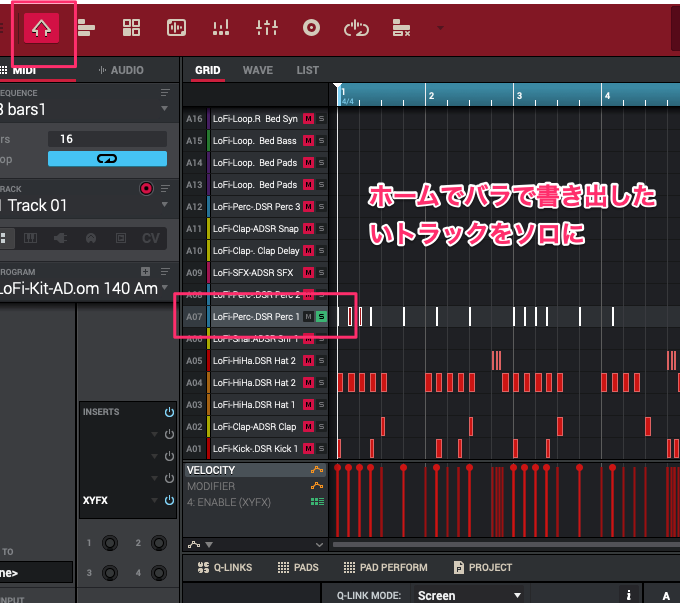This screenshot has height=603, width=680.
Task: Add new program with plus icon
Action: (146, 272)
